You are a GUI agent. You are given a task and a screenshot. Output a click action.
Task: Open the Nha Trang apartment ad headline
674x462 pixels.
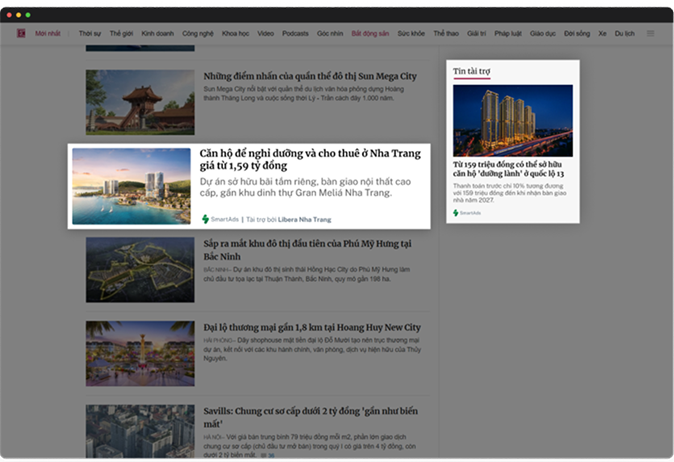(310, 159)
